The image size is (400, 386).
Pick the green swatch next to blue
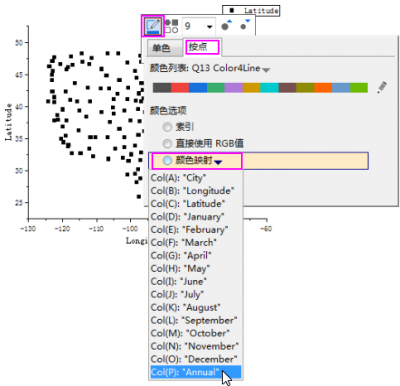[216, 88]
